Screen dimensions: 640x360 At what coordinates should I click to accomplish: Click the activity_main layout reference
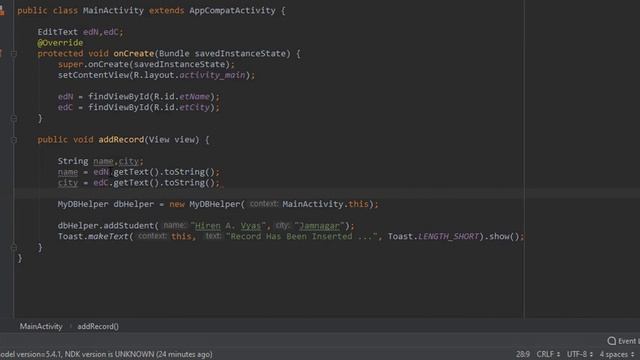(212, 75)
